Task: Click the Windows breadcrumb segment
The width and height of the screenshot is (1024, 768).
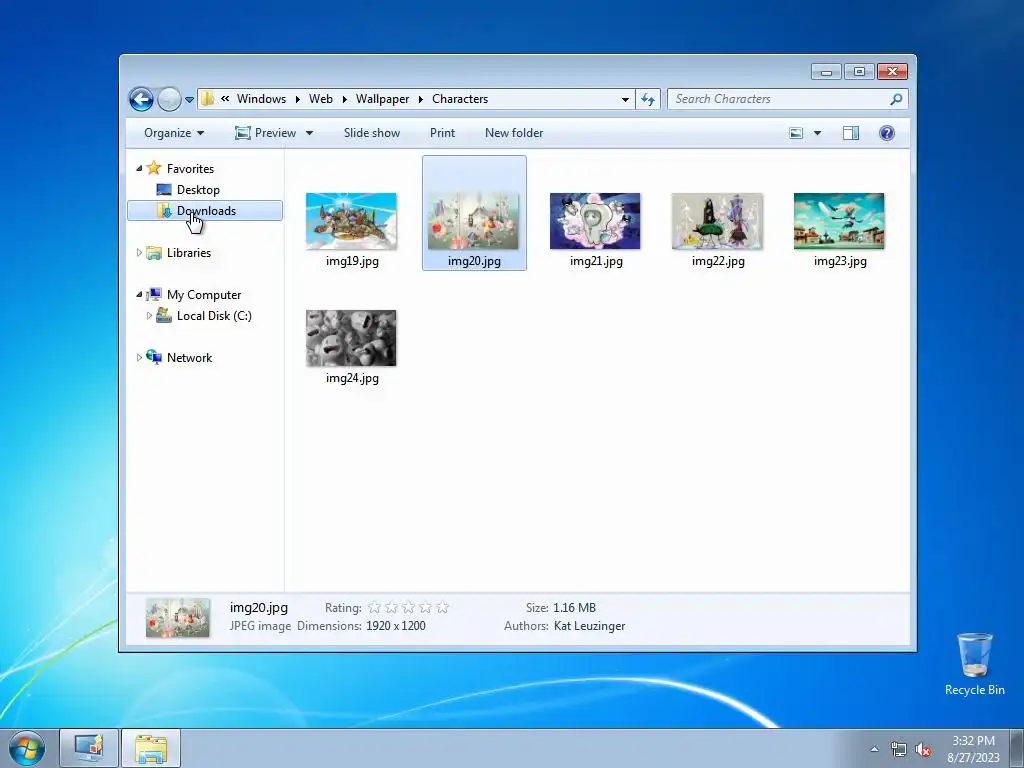Action: (261, 99)
